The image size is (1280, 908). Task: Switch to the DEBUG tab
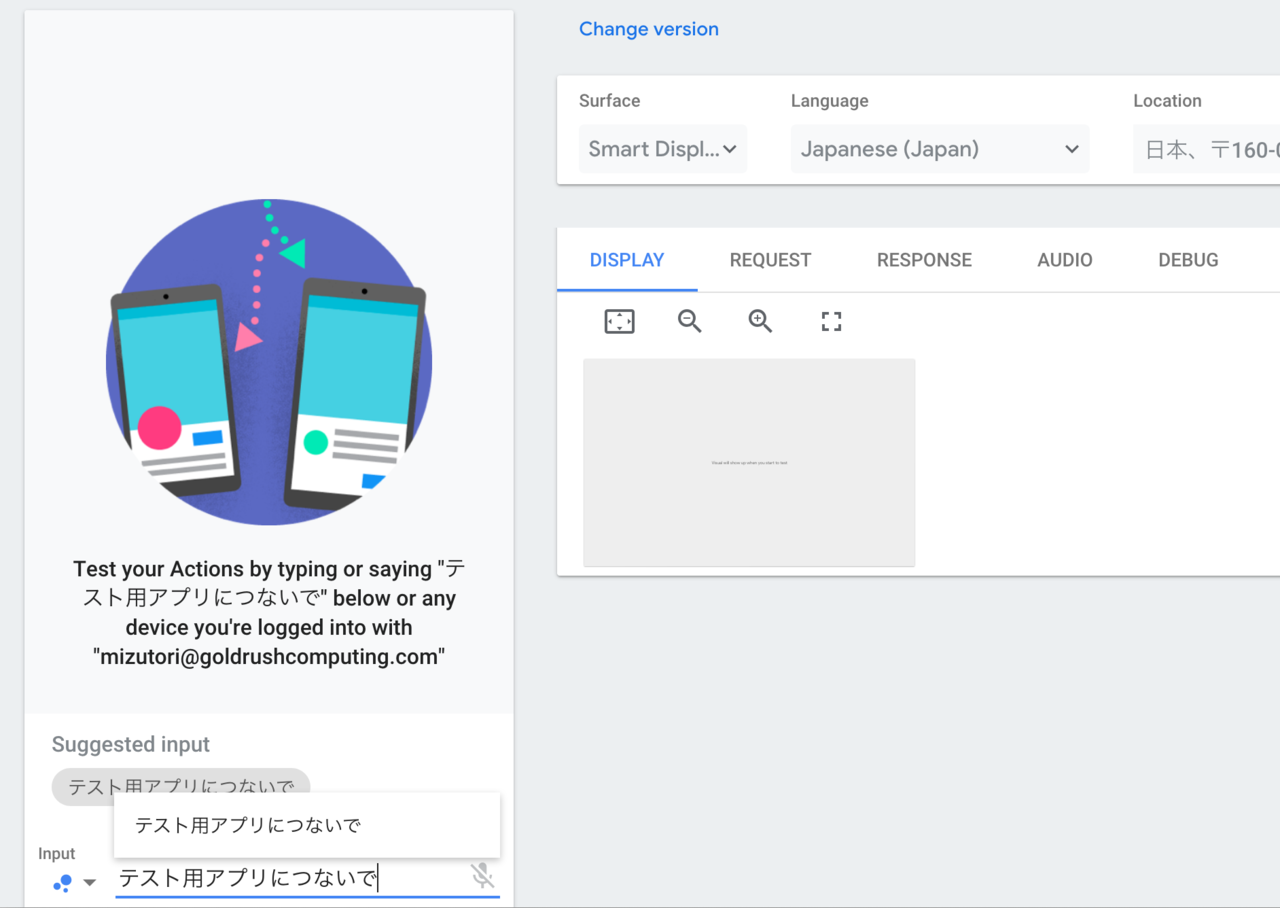(1188, 260)
